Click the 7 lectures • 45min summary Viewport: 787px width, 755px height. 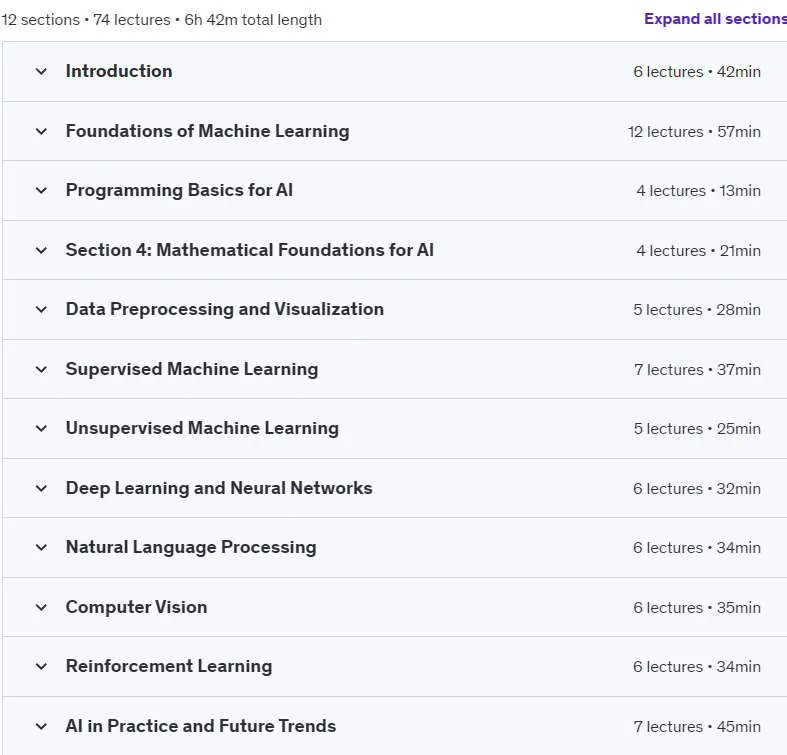697,726
